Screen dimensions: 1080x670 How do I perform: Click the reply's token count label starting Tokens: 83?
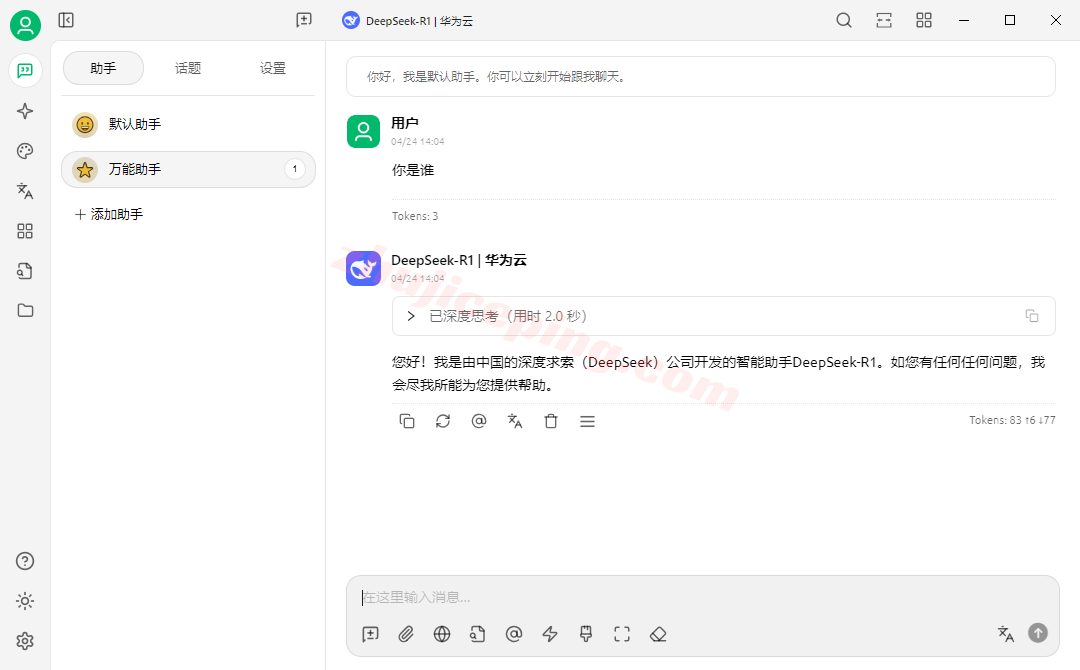click(x=1012, y=420)
